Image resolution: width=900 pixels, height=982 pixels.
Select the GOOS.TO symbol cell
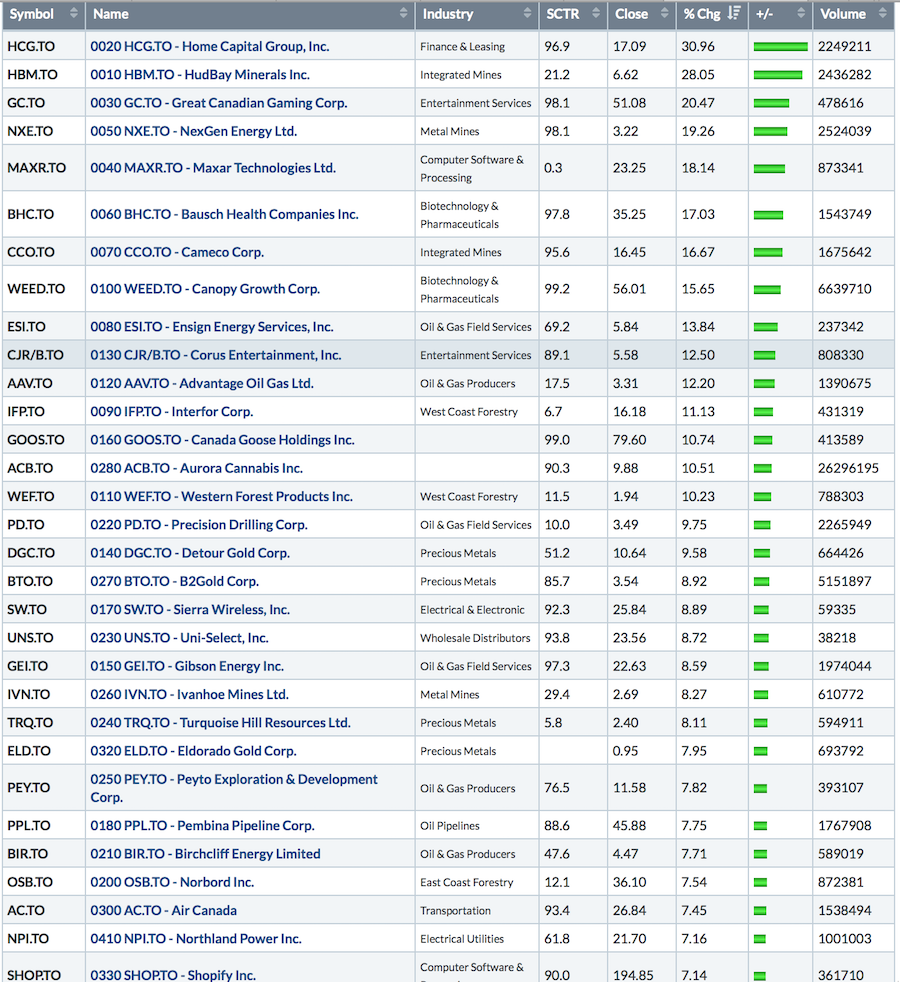coord(43,440)
